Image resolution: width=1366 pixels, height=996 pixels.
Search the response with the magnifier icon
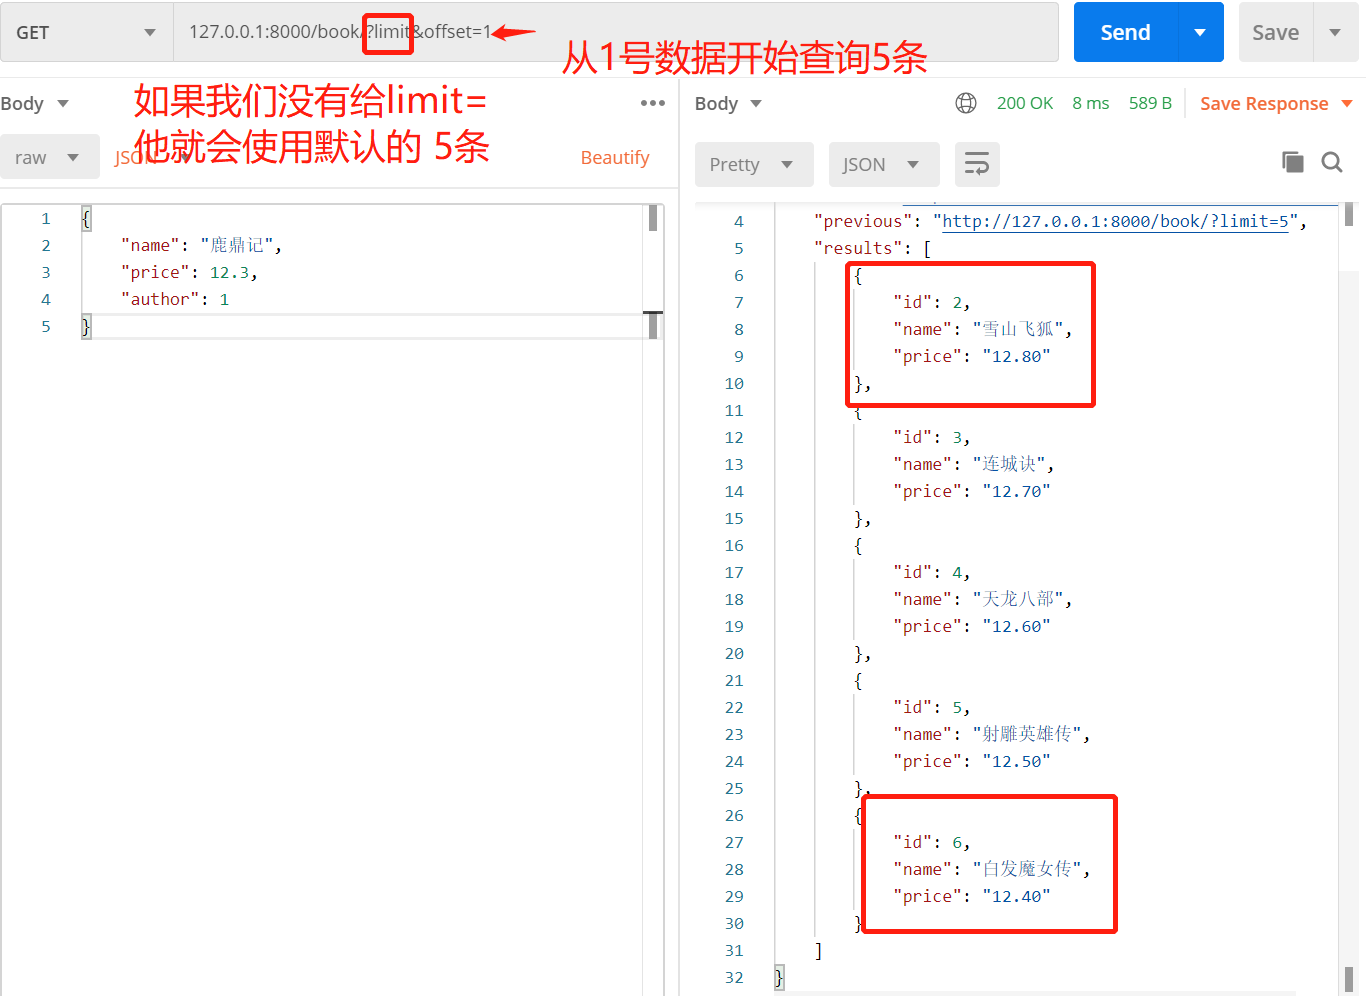click(1332, 162)
